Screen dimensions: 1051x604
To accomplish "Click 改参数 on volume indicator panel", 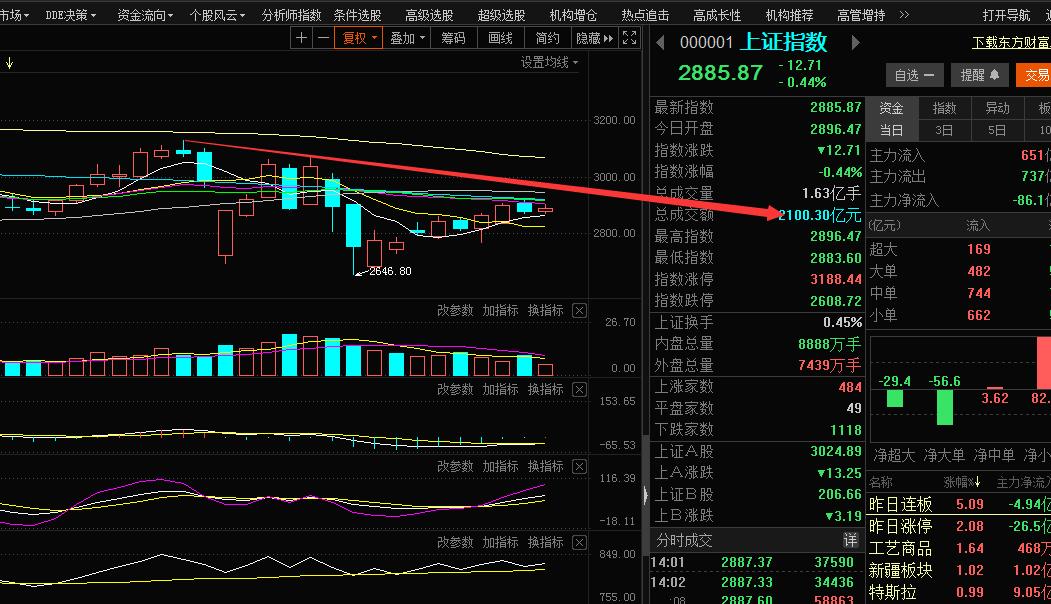I will coord(455,310).
